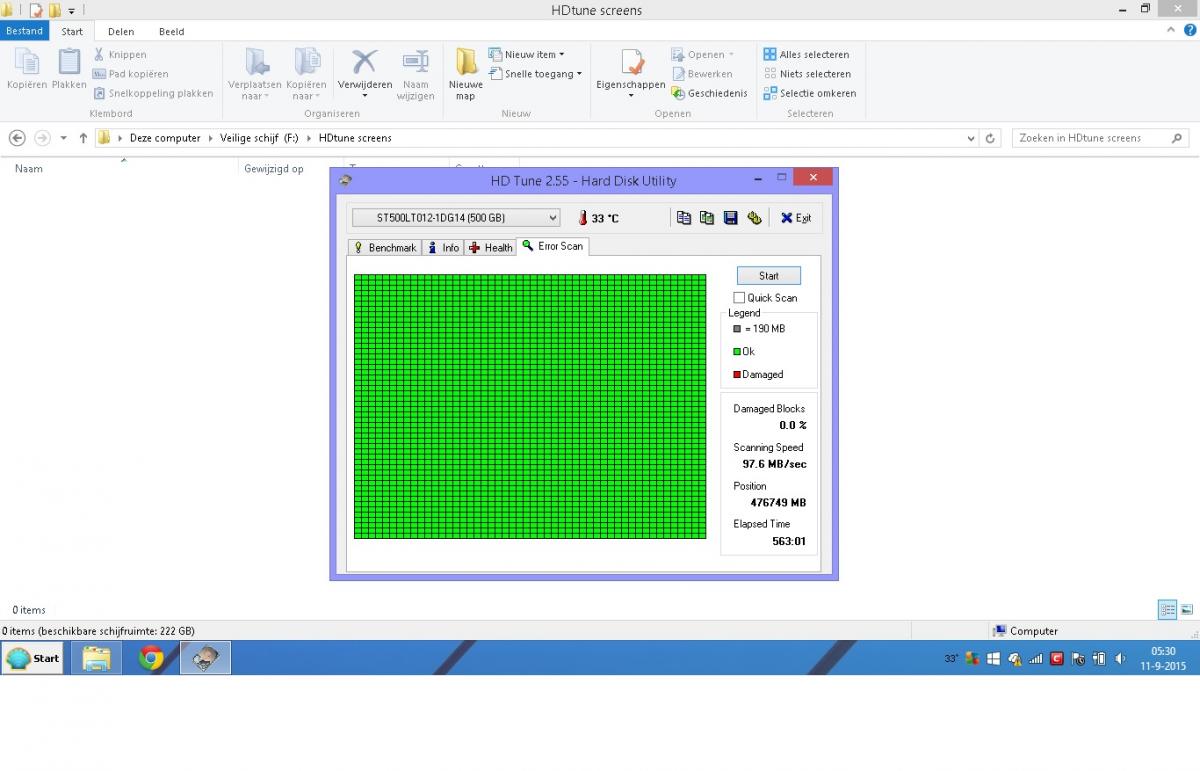
Task: Open HD Tune options wrench icon
Action: [x=754, y=218]
